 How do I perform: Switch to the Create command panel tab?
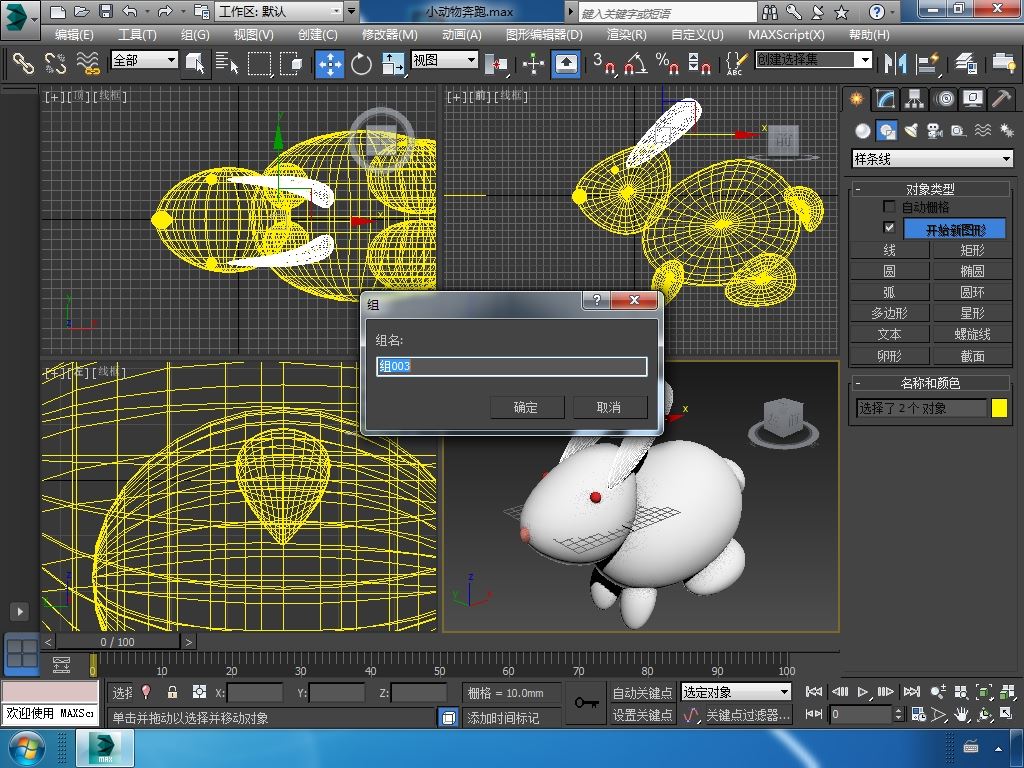click(x=856, y=99)
